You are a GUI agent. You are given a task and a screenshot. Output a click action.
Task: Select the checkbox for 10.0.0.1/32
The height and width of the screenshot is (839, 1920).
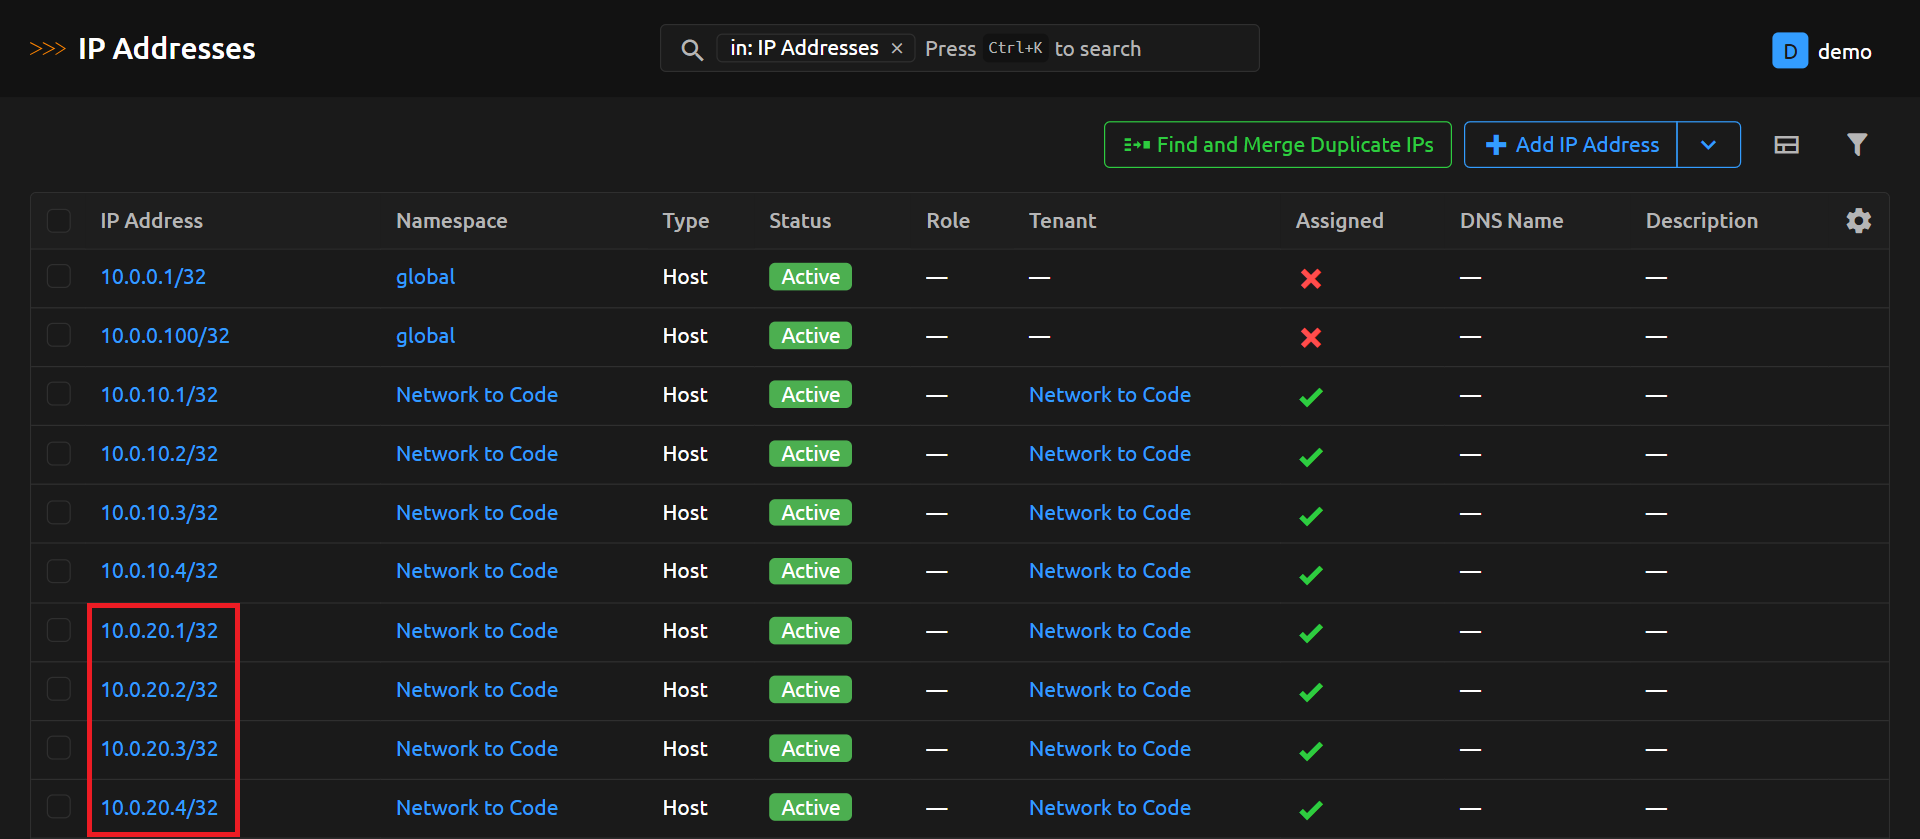(x=59, y=276)
